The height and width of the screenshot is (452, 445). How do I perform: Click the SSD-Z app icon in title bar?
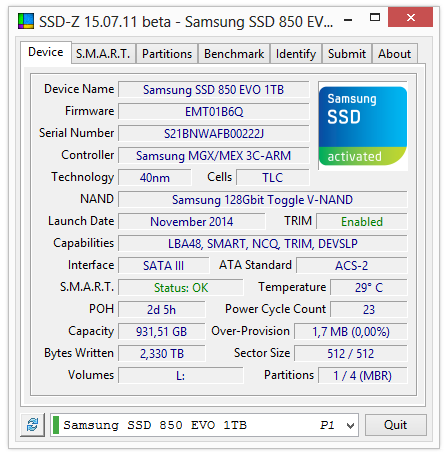click(x=26, y=21)
